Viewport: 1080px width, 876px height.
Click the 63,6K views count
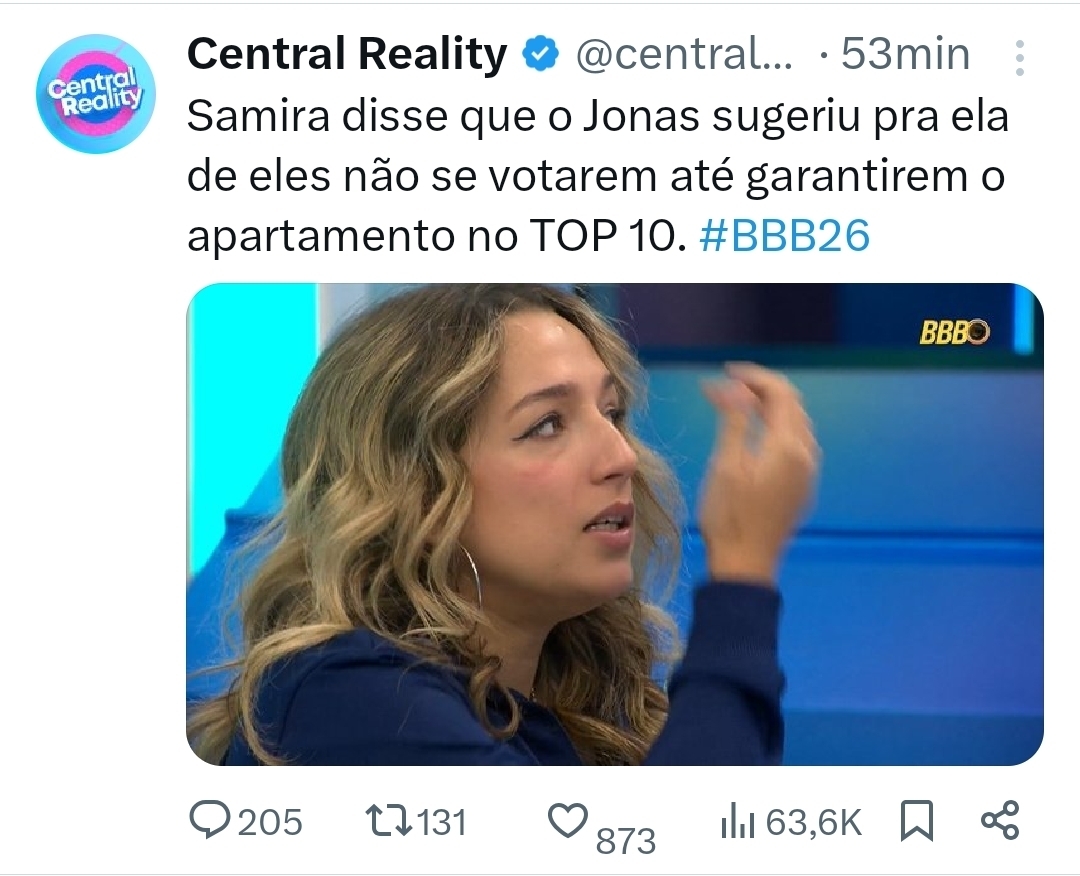(x=813, y=822)
